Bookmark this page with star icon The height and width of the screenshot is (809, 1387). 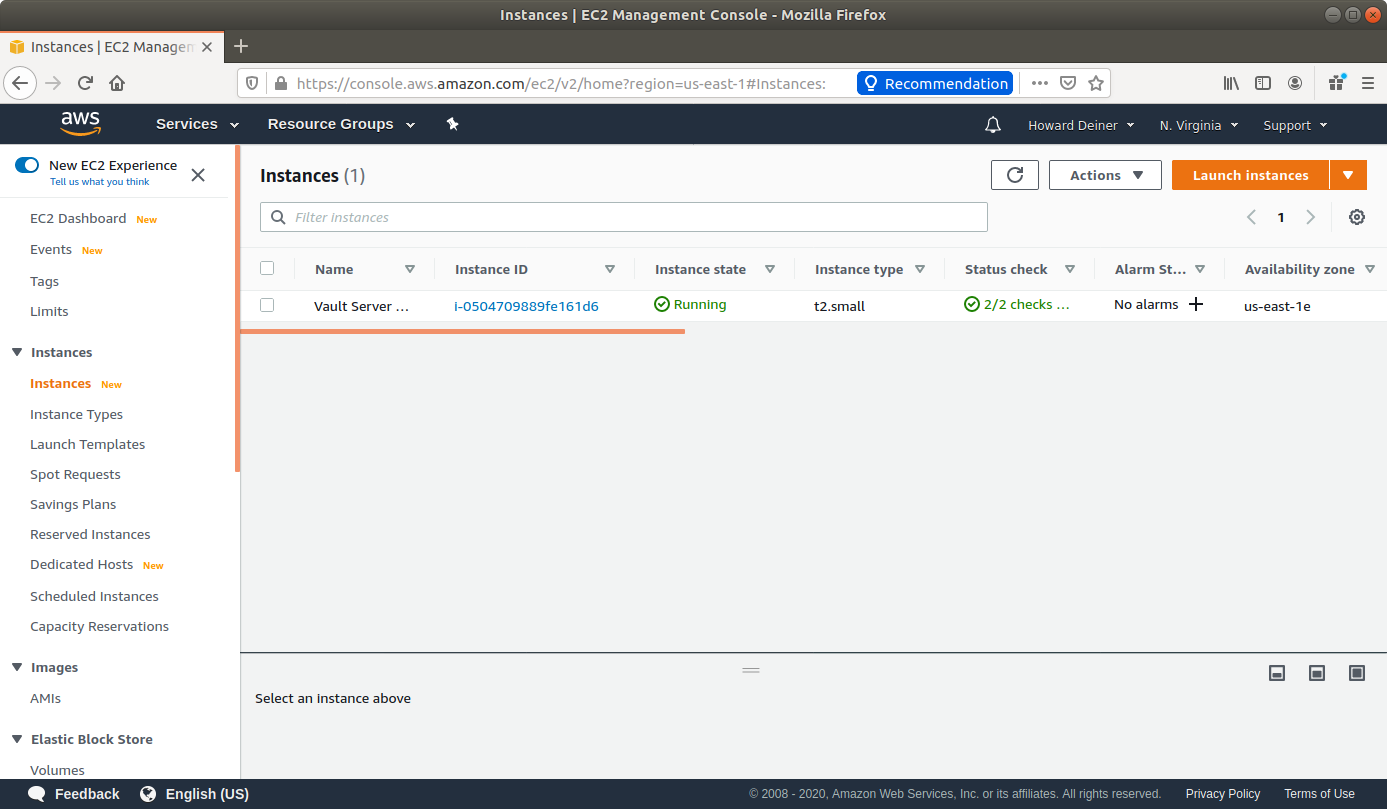pos(1096,83)
